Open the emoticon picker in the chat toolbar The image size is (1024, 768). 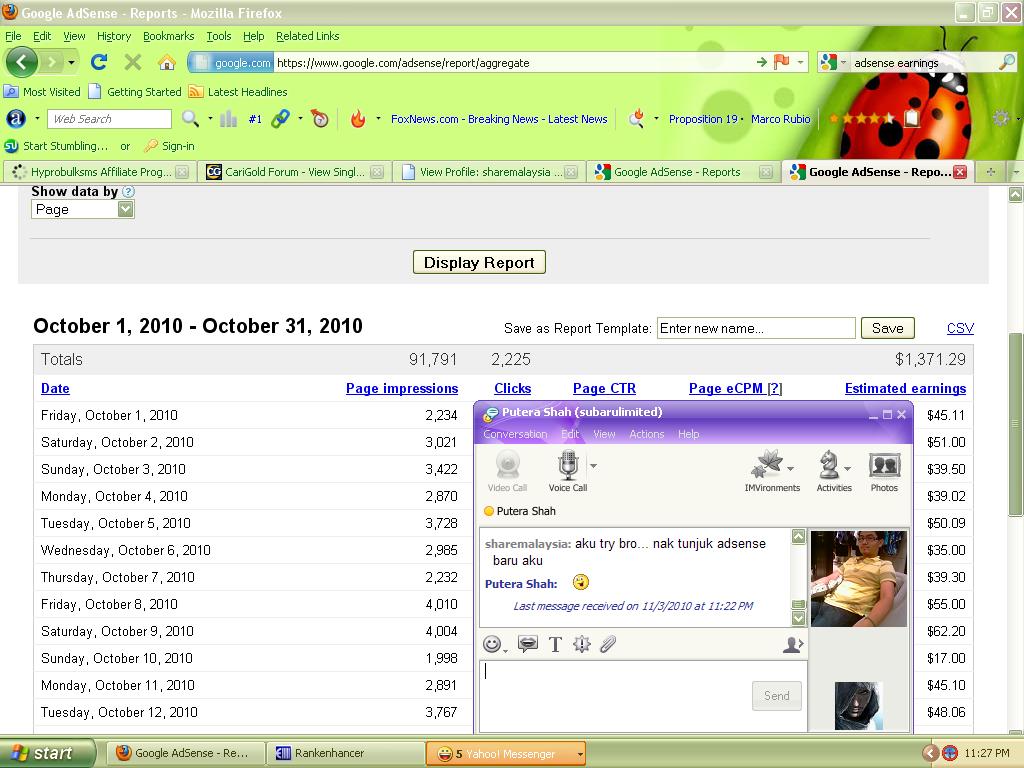(x=492, y=645)
